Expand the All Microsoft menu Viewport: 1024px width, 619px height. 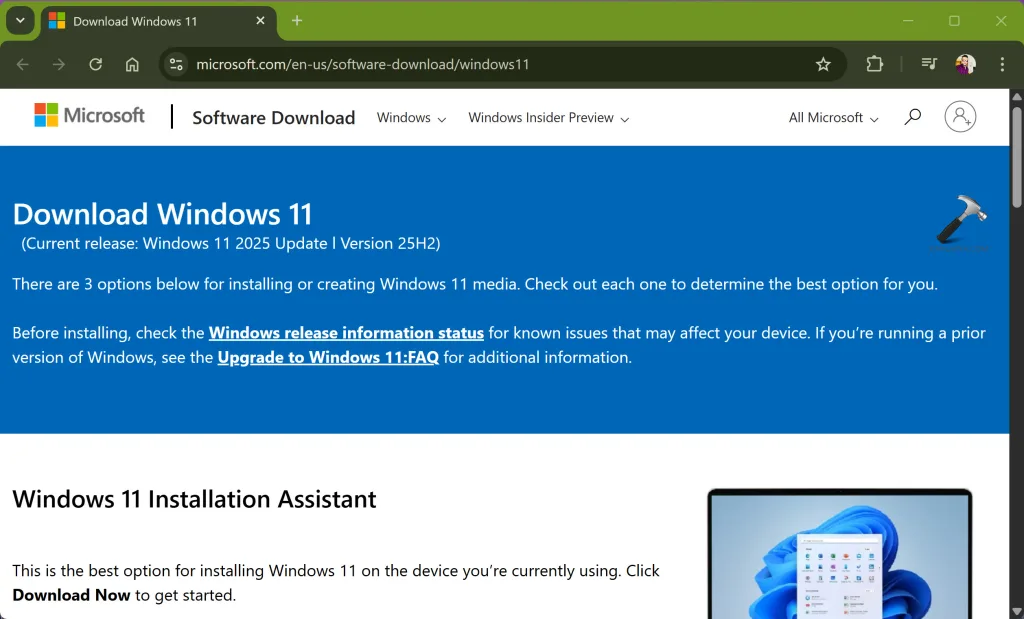[x=833, y=118]
